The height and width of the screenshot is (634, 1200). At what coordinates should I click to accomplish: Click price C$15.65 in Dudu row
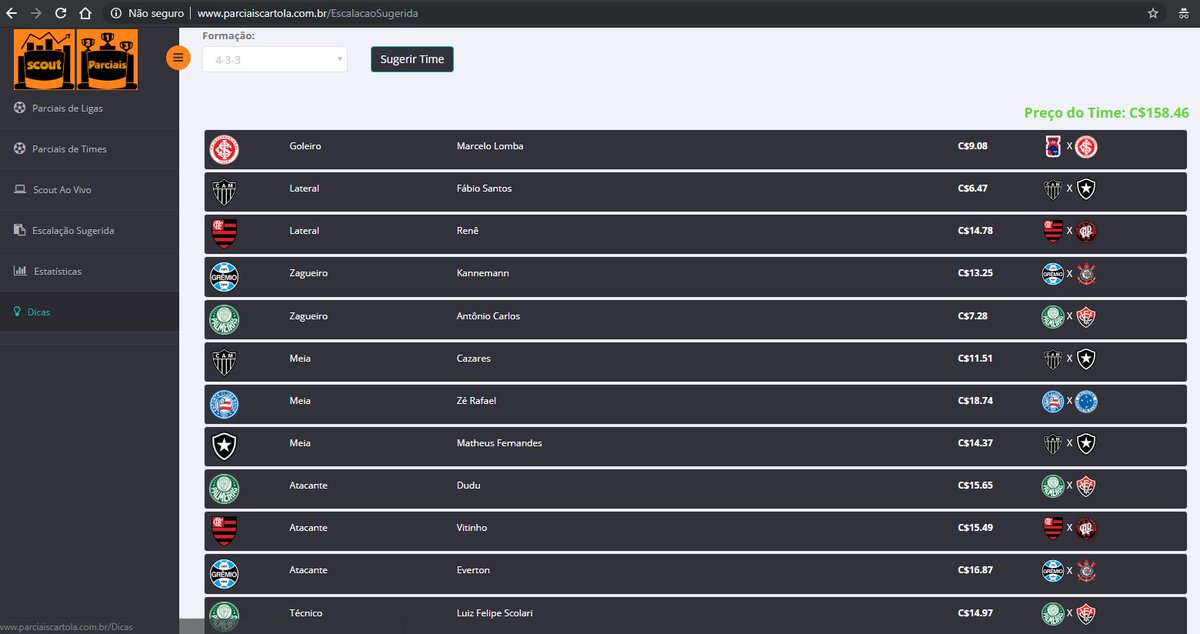tap(975, 485)
